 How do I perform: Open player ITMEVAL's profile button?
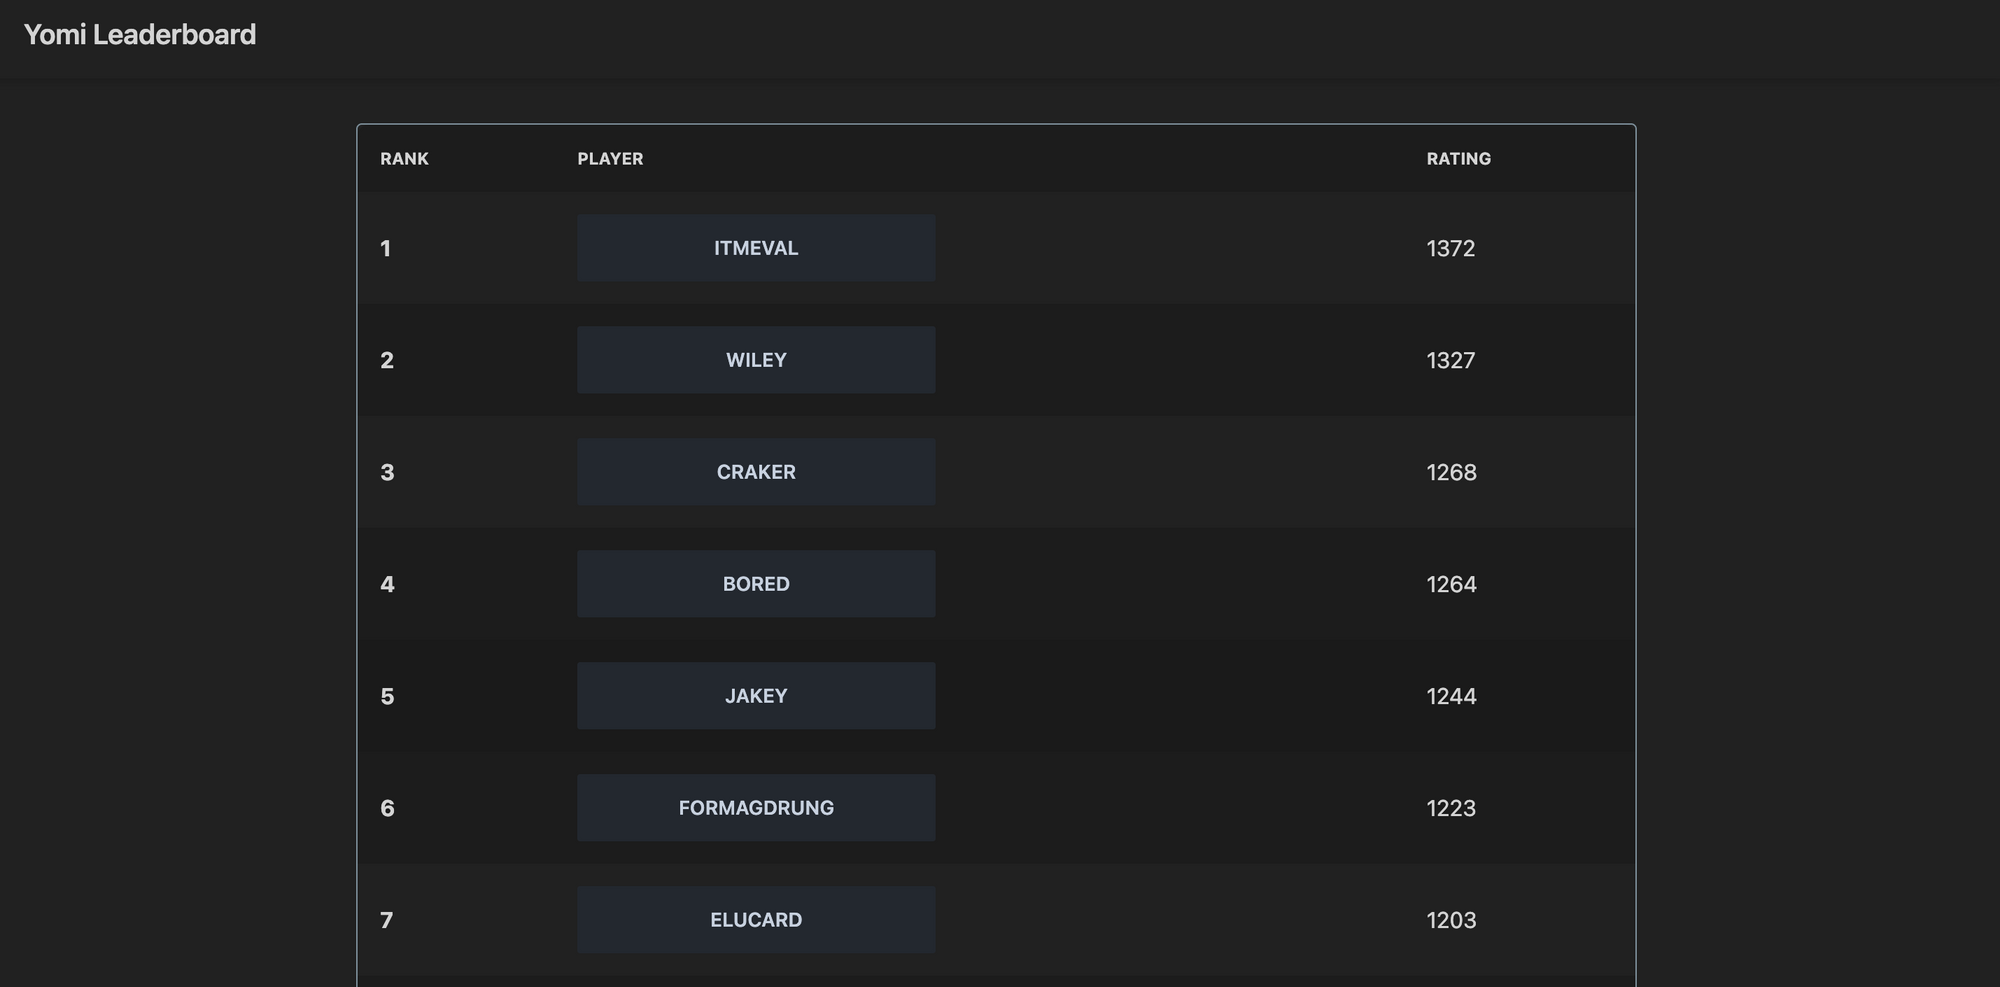pos(756,248)
